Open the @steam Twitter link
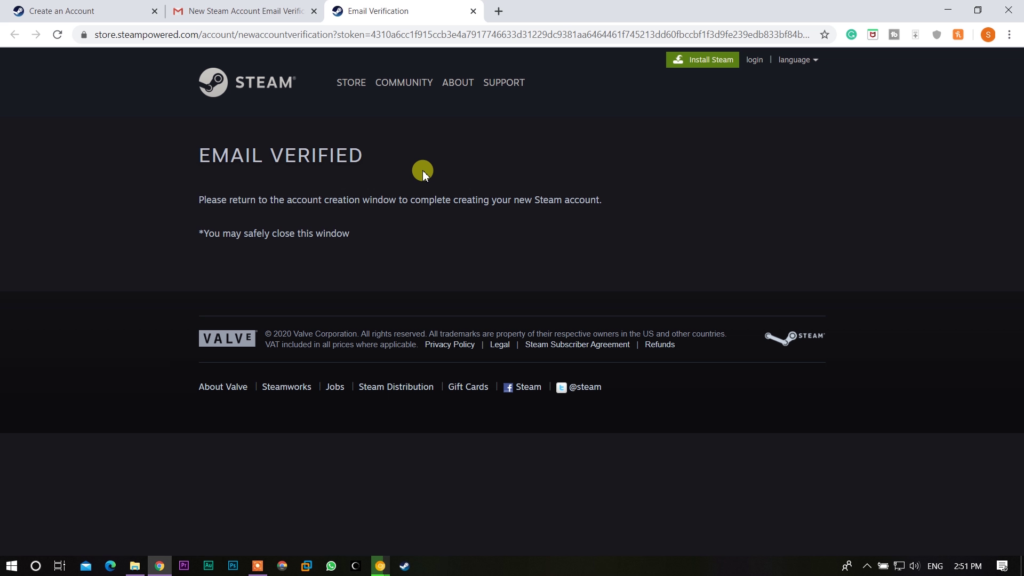This screenshot has height=576, width=1024. 579,387
